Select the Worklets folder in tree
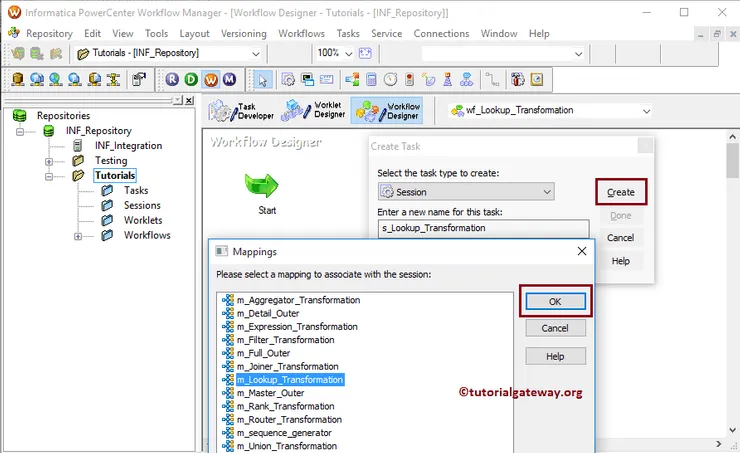Screen dimensions: 740x453 143,220
